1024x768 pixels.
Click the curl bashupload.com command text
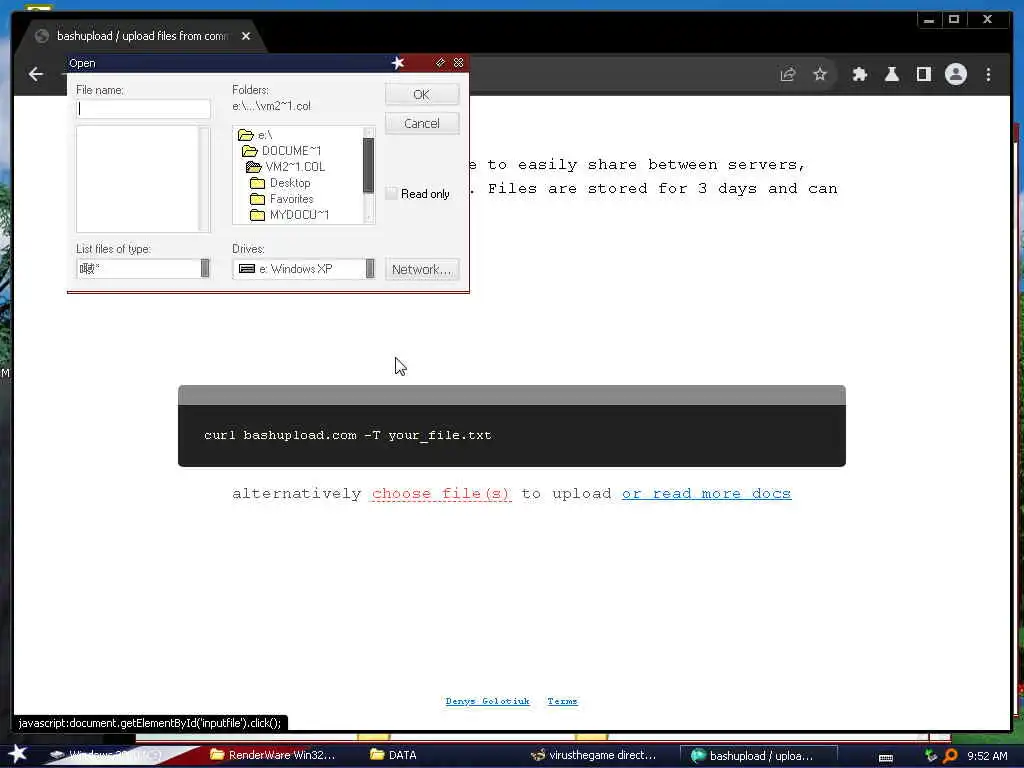coord(347,435)
